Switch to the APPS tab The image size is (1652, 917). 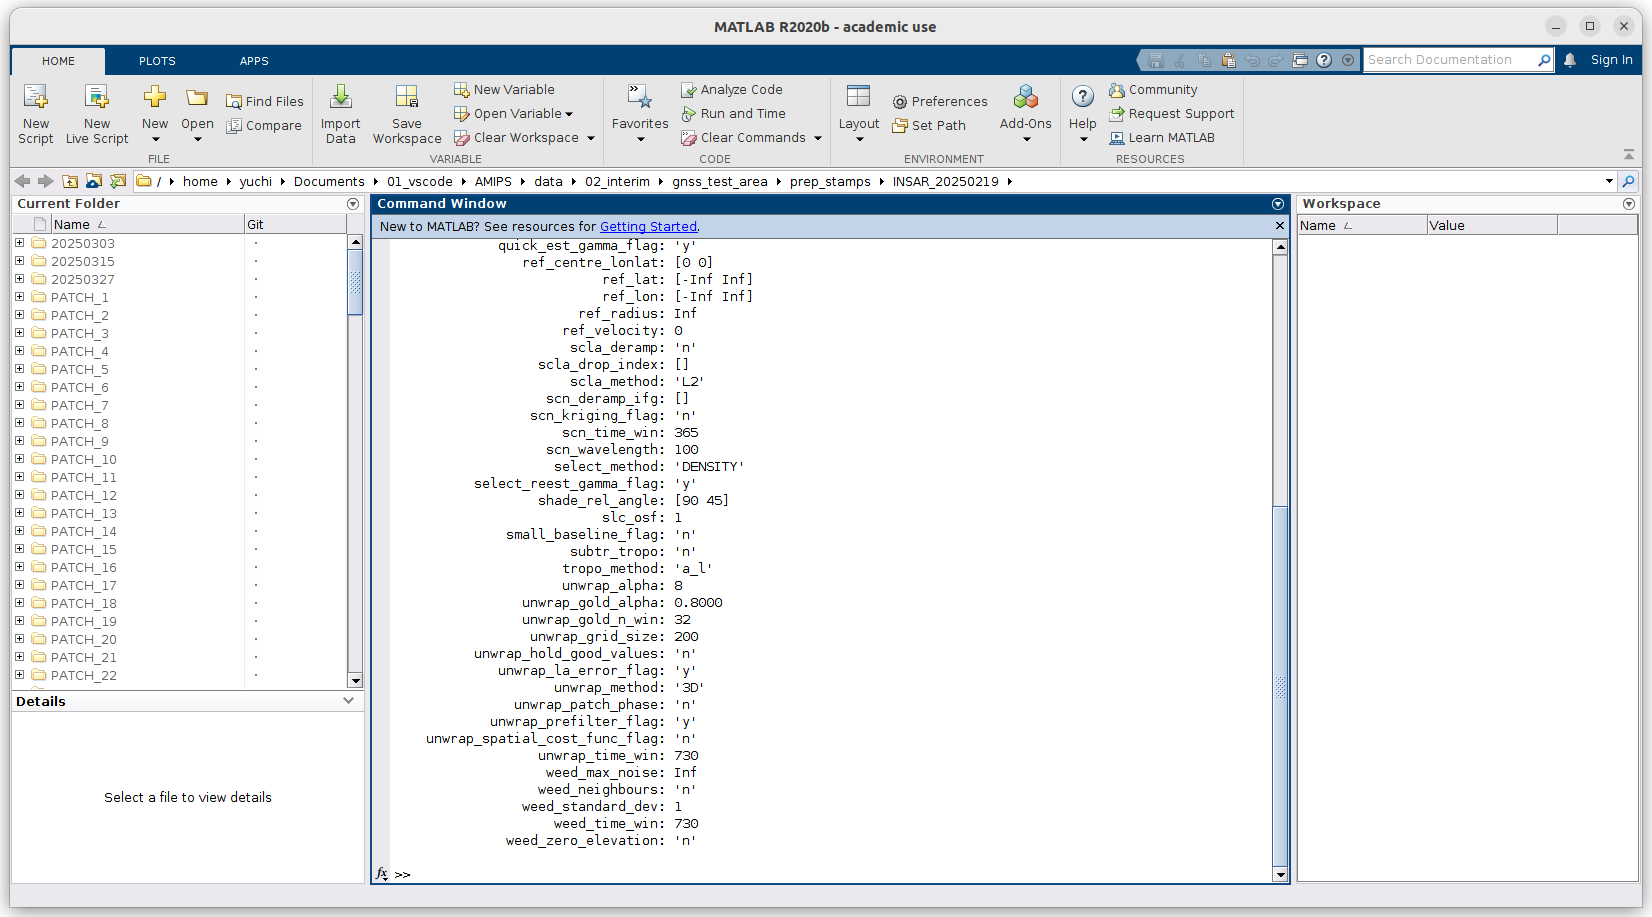tap(254, 61)
